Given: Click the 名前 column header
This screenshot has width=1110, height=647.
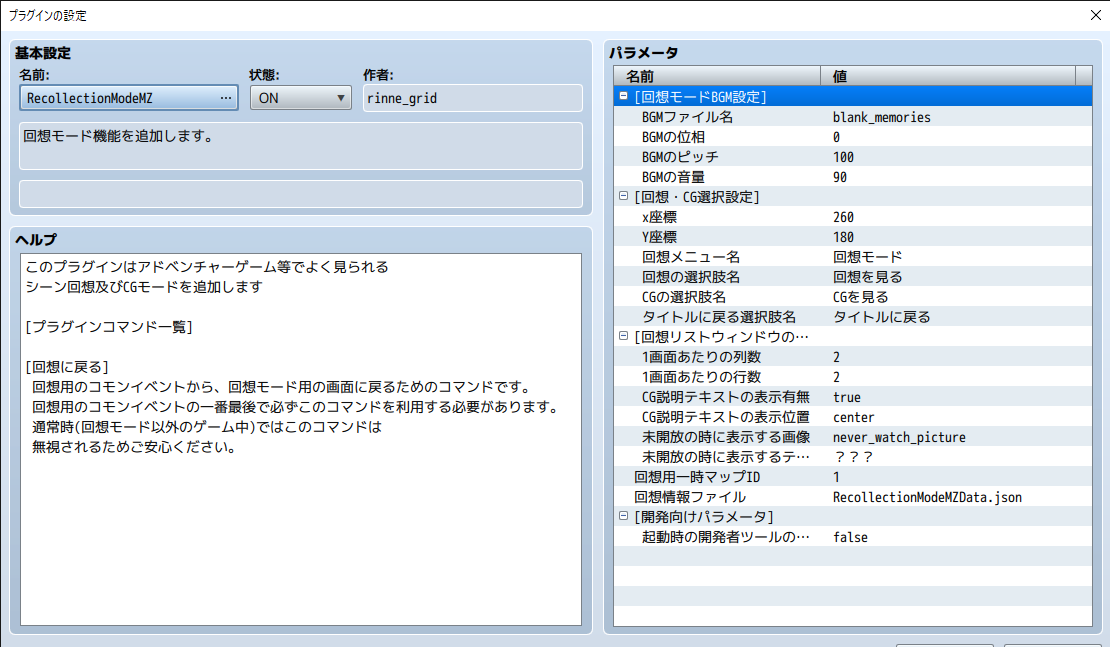Looking at the screenshot, I should (720, 75).
